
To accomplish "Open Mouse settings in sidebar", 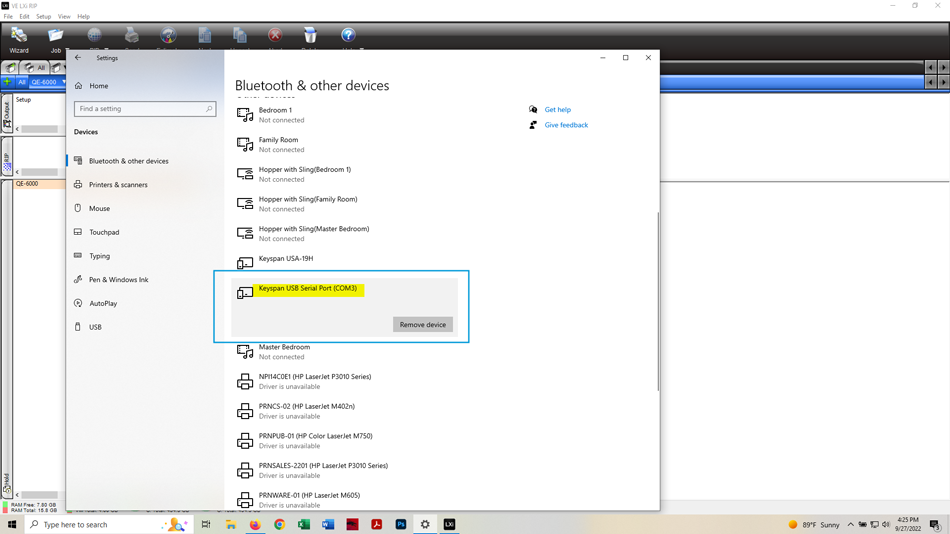I will click(x=99, y=209).
